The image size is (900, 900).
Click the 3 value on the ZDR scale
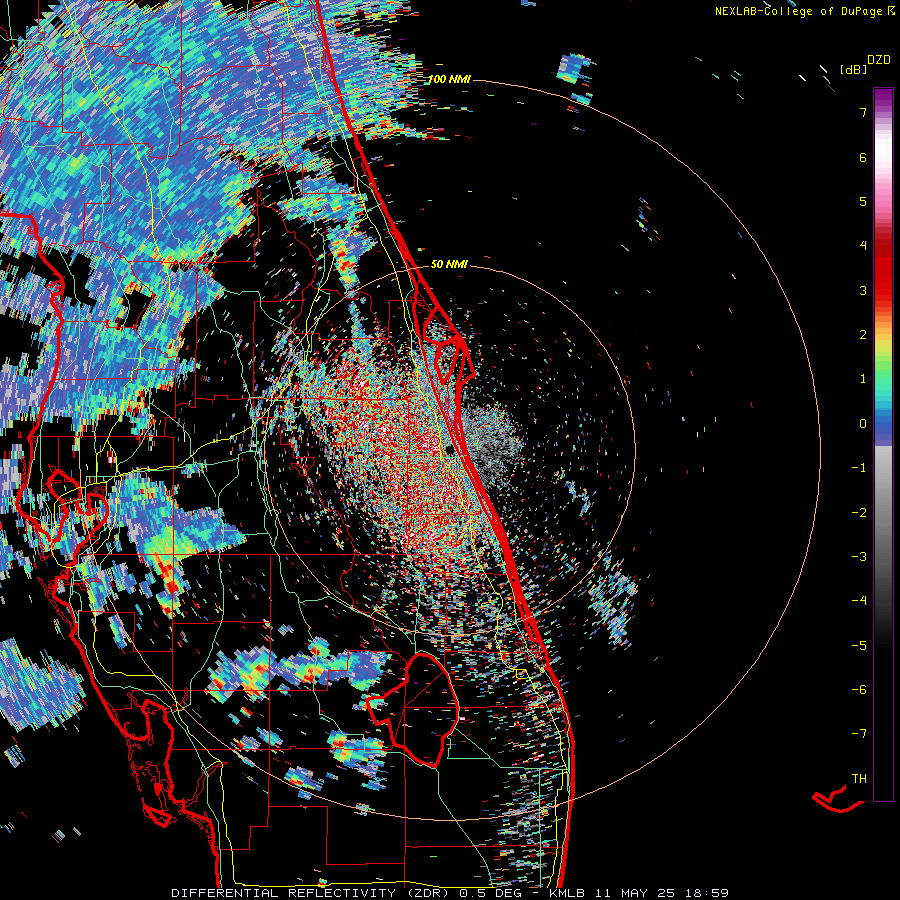(x=863, y=290)
